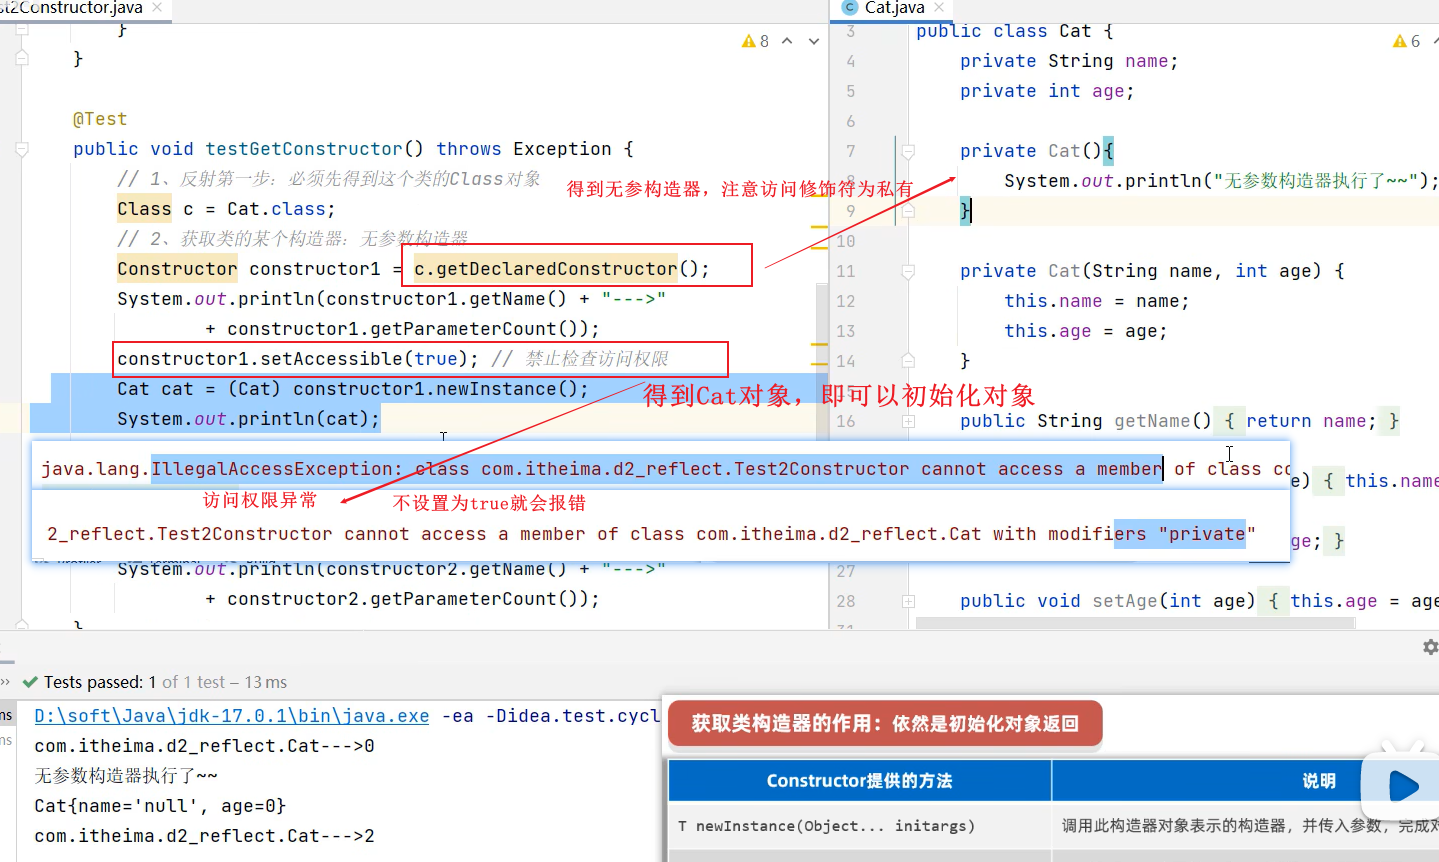Click console line '无参数构造器执行了~~'
The image size is (1439, 862).
coord(126,776)
